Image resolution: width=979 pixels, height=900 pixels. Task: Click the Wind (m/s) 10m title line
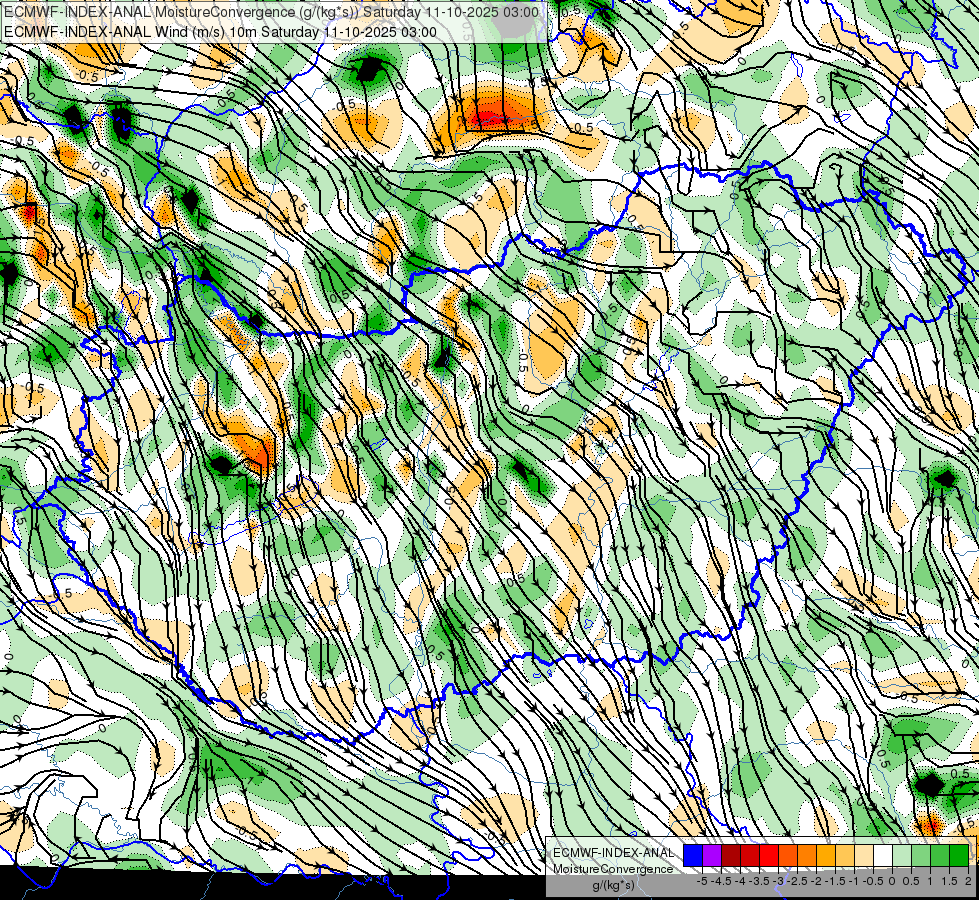coord(220,31)
